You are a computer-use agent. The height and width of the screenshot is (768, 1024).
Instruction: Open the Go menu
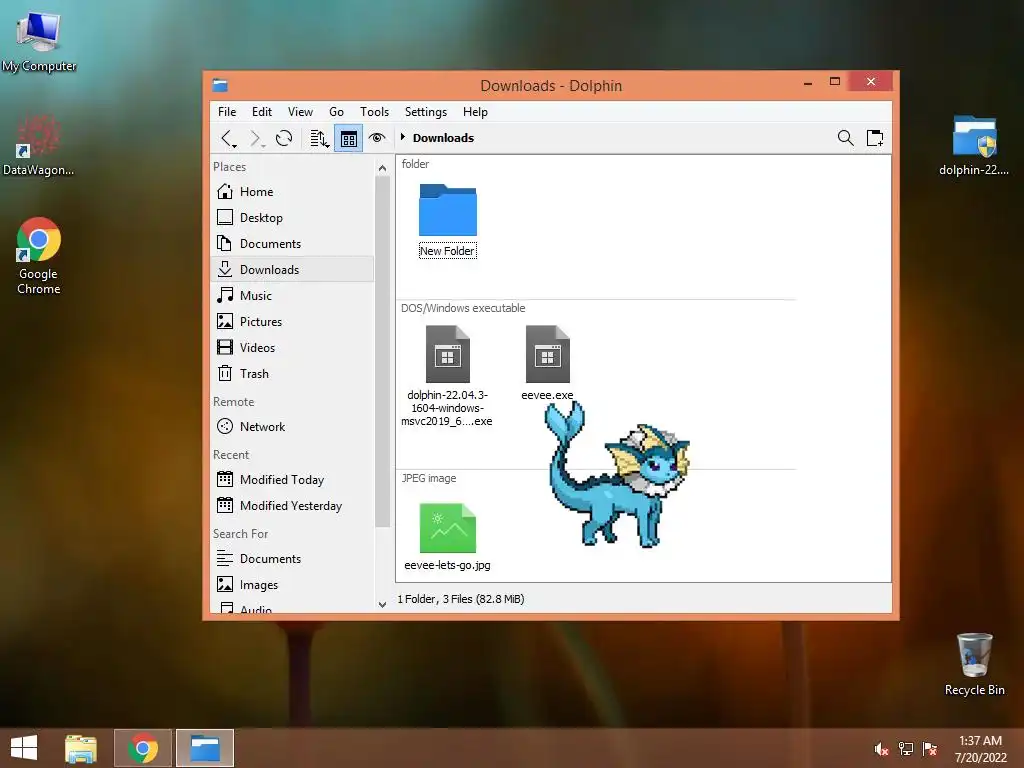coord(336,112)
